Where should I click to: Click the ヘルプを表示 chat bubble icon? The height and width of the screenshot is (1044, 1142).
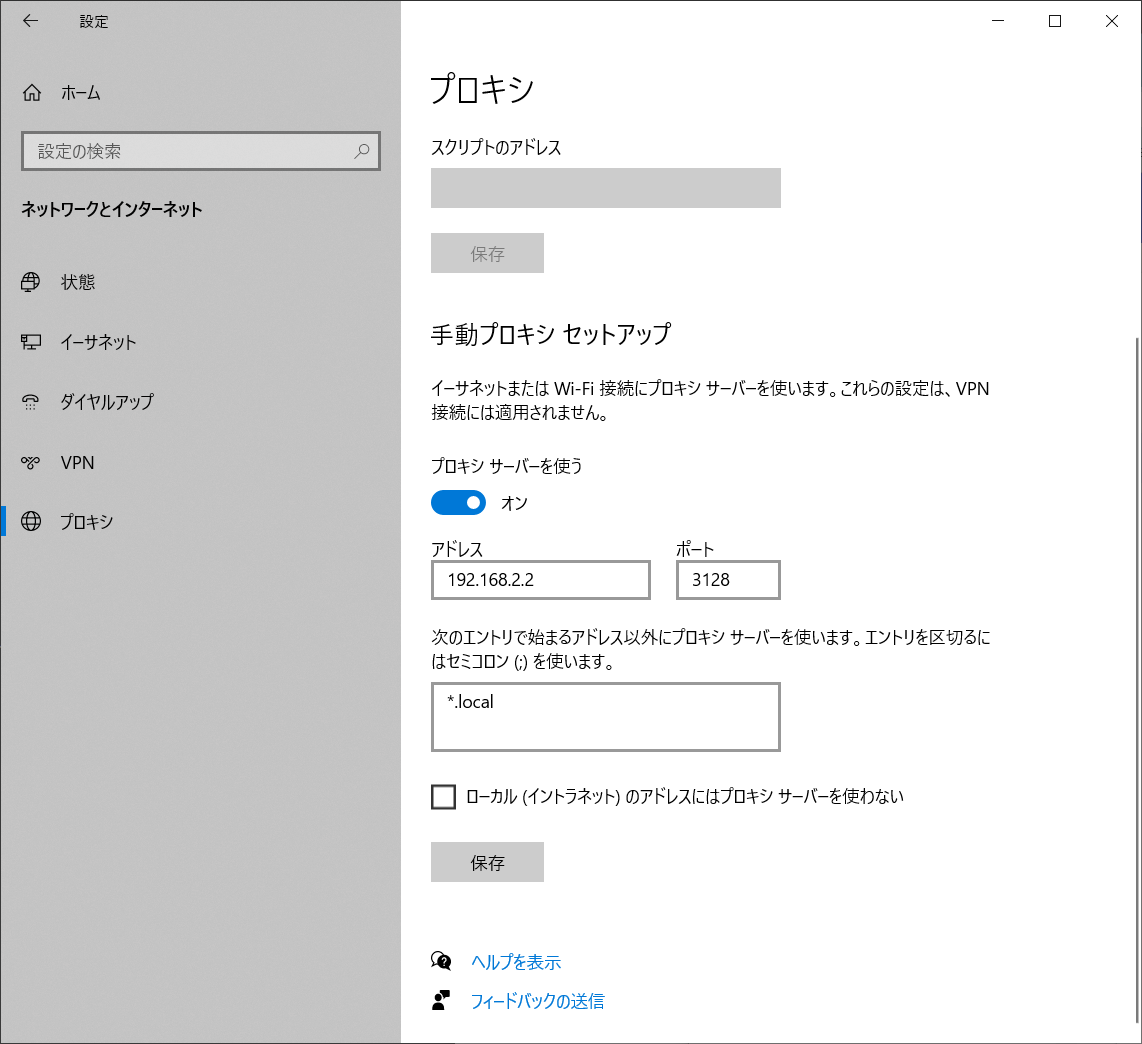point(441,961)
